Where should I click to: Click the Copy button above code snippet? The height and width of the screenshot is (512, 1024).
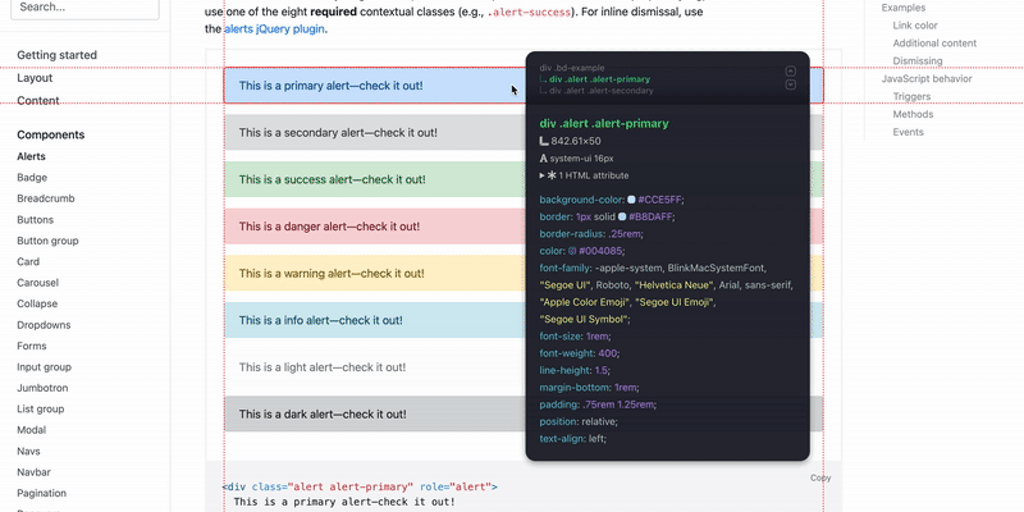click(820, 478)
